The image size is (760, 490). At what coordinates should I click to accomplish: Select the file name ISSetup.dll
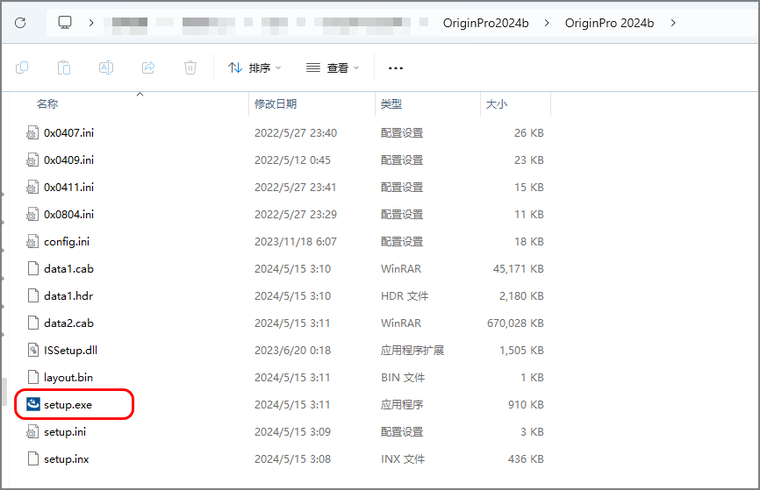coord(71,350)
